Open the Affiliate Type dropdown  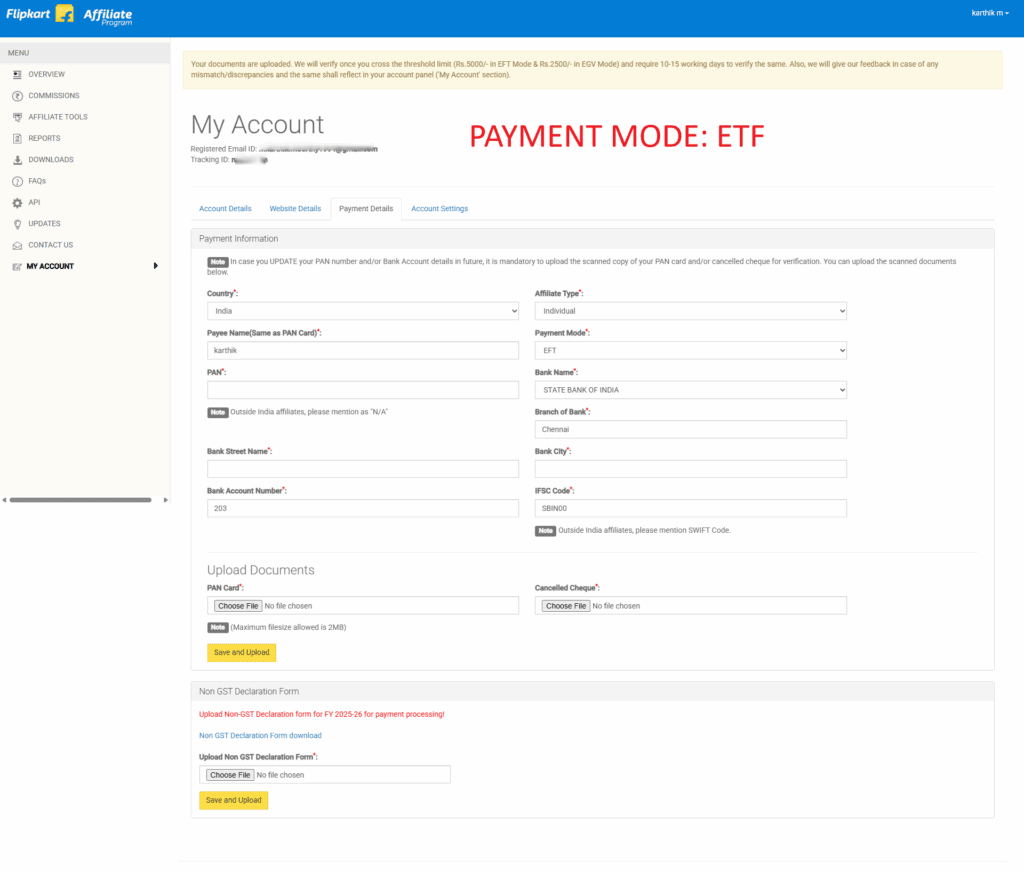coord(691,312)
